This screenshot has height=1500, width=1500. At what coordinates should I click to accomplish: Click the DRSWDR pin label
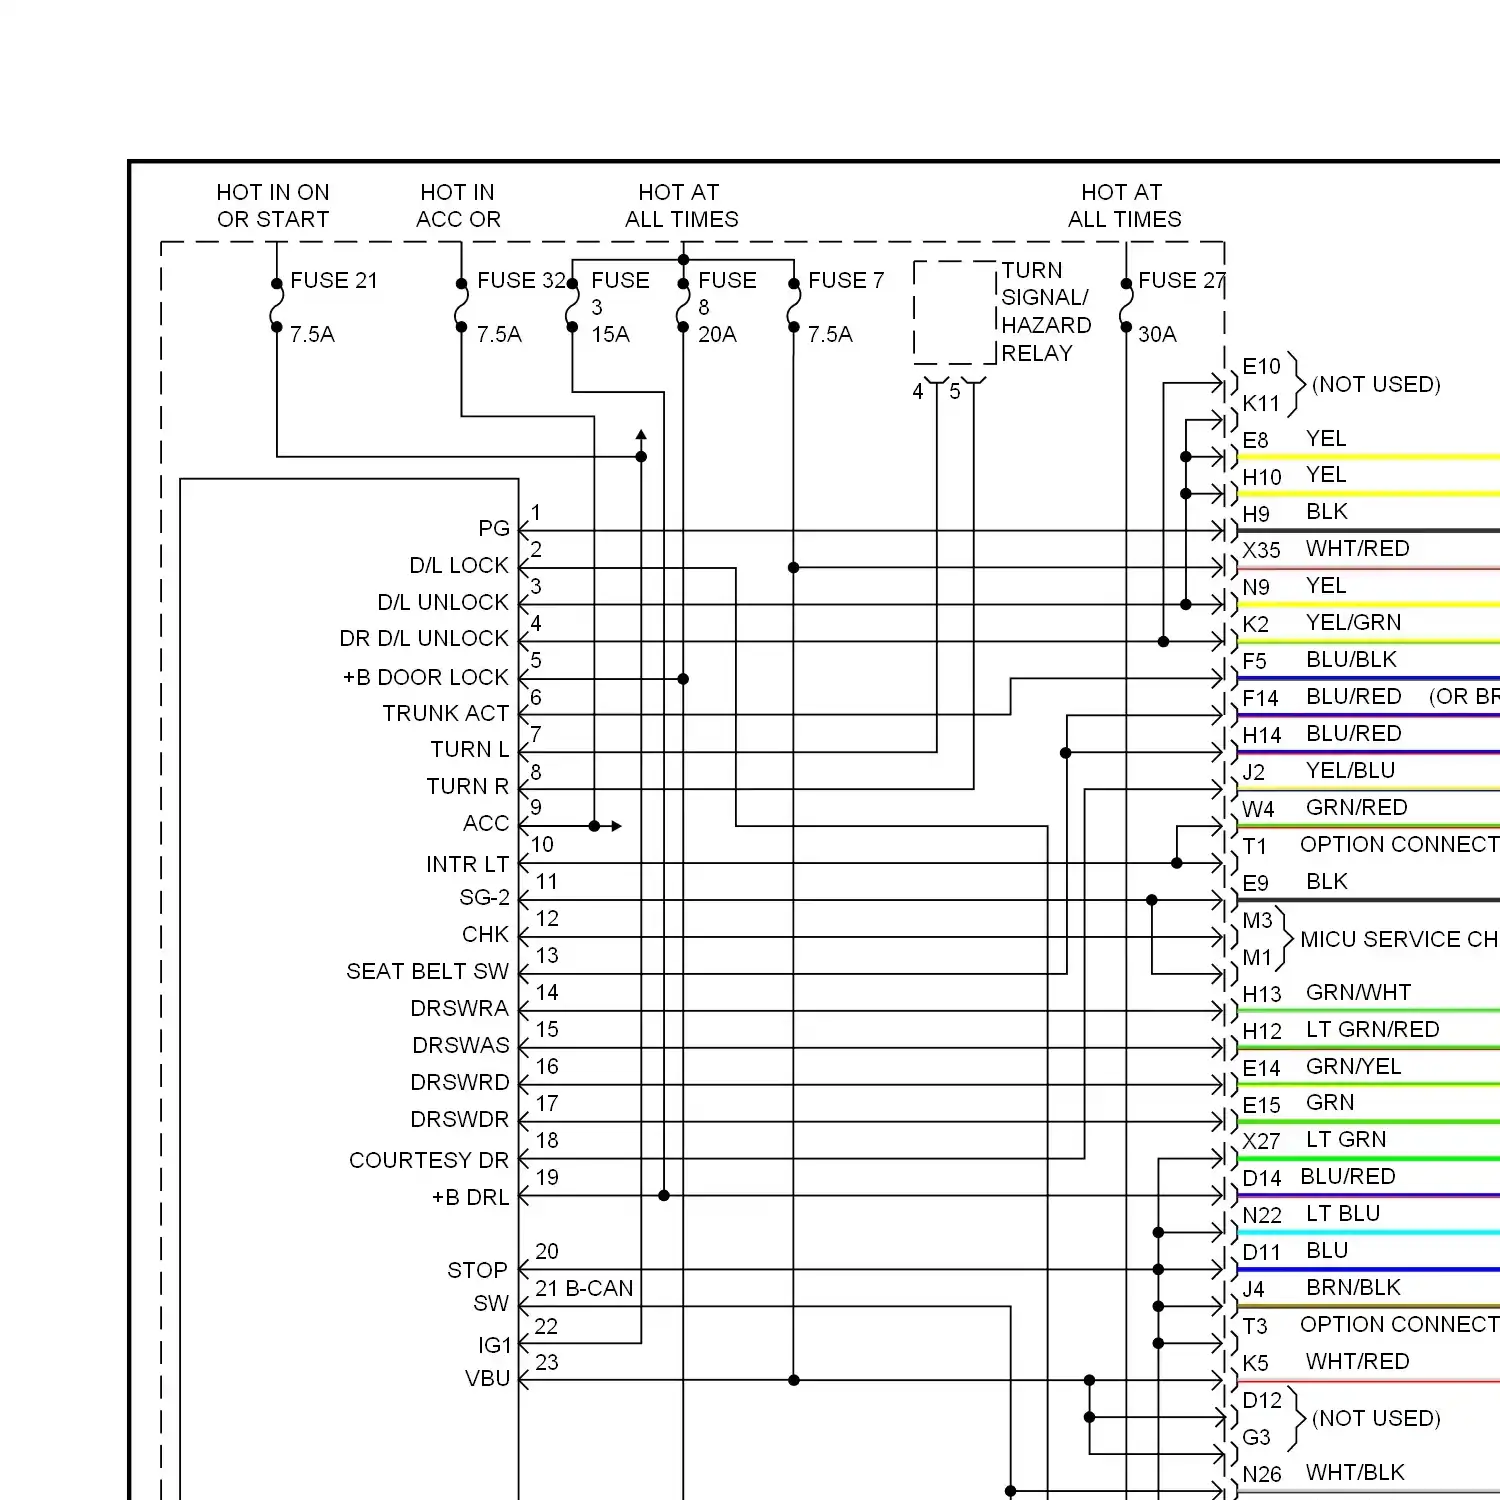460,1120
